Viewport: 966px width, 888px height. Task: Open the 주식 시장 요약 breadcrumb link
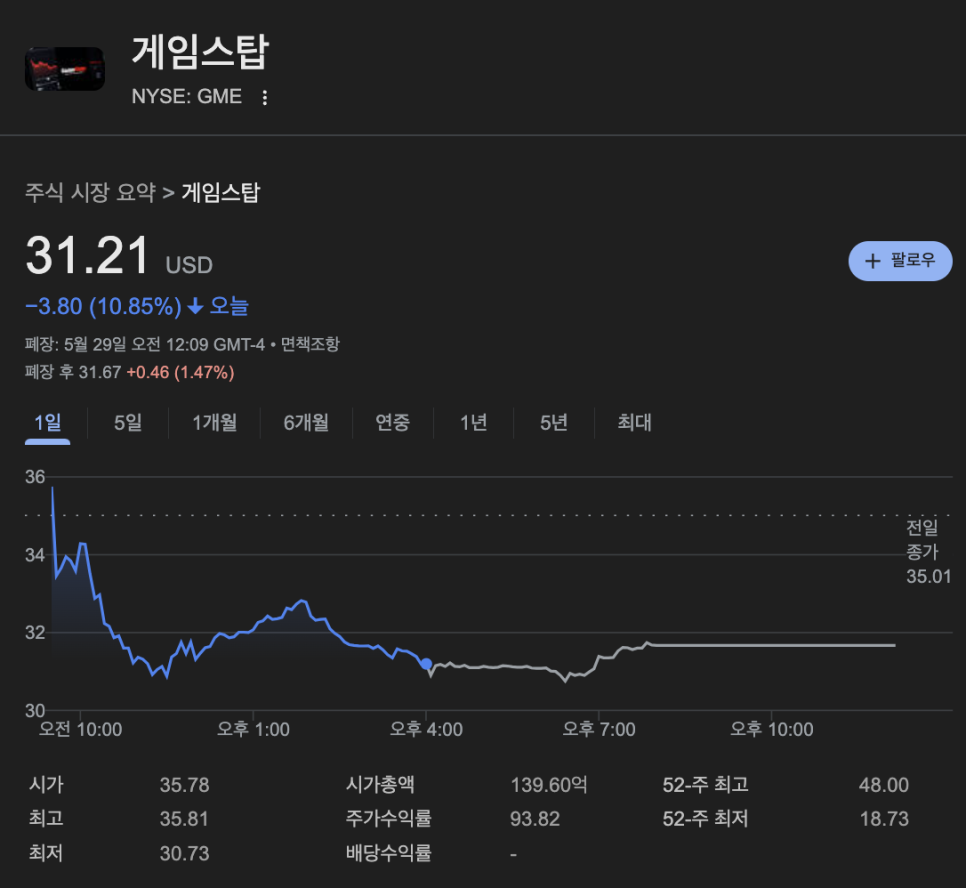90,193
